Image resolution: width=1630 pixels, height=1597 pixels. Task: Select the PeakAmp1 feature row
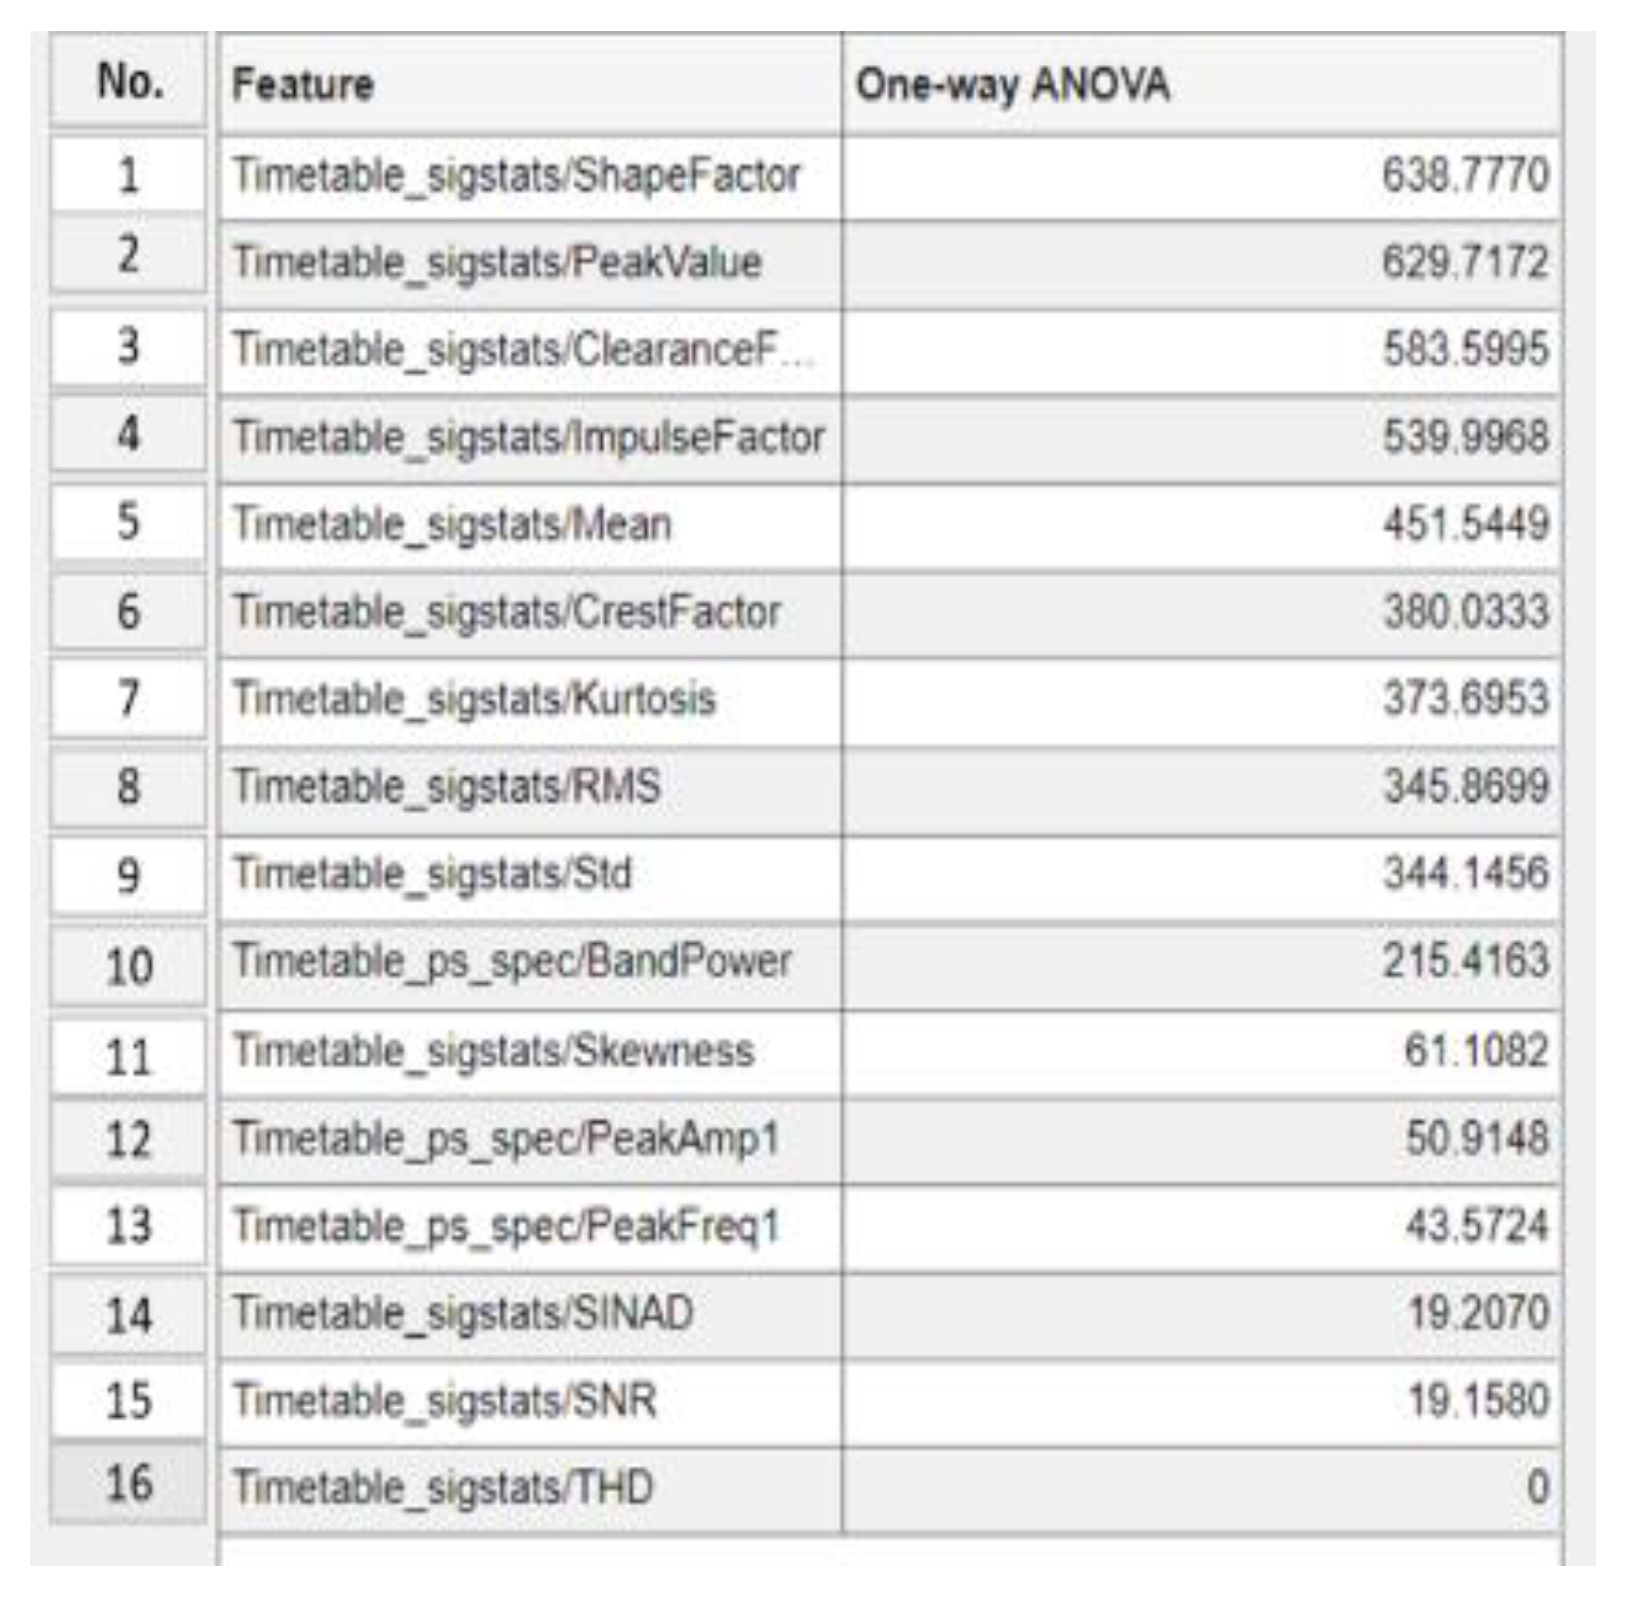coord(505,1139)
